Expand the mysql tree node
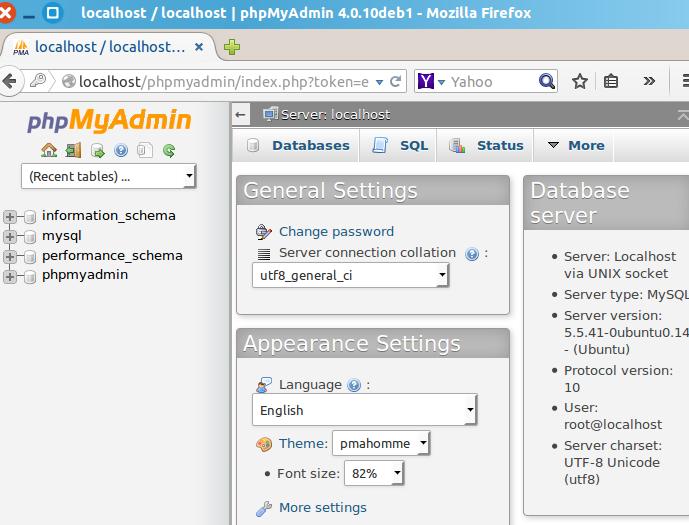 pos(10,237)
